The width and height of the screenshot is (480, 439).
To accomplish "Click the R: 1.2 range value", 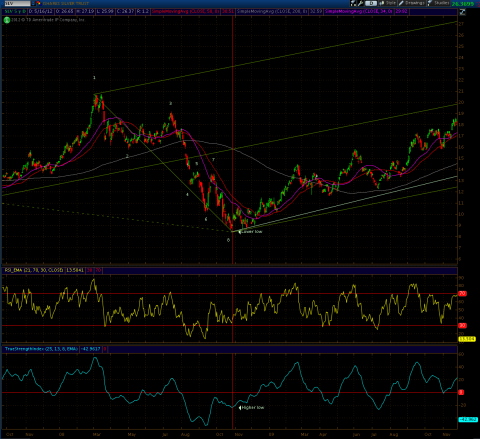I will 143,11.
